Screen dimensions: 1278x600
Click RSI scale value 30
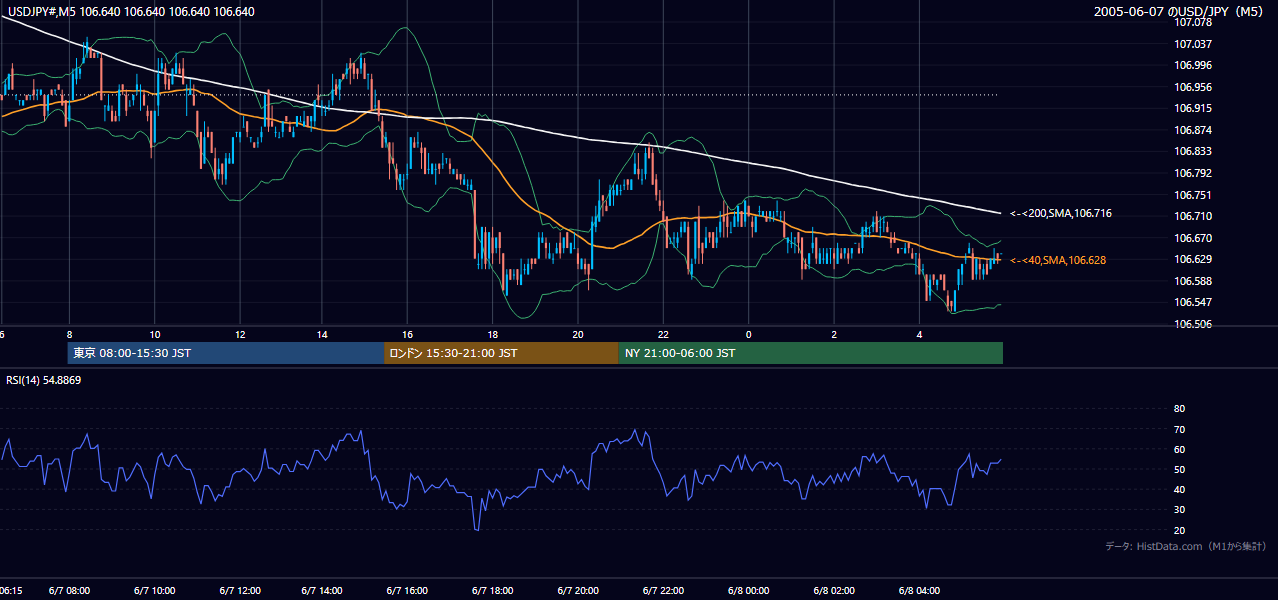[x=1179, y=510]
